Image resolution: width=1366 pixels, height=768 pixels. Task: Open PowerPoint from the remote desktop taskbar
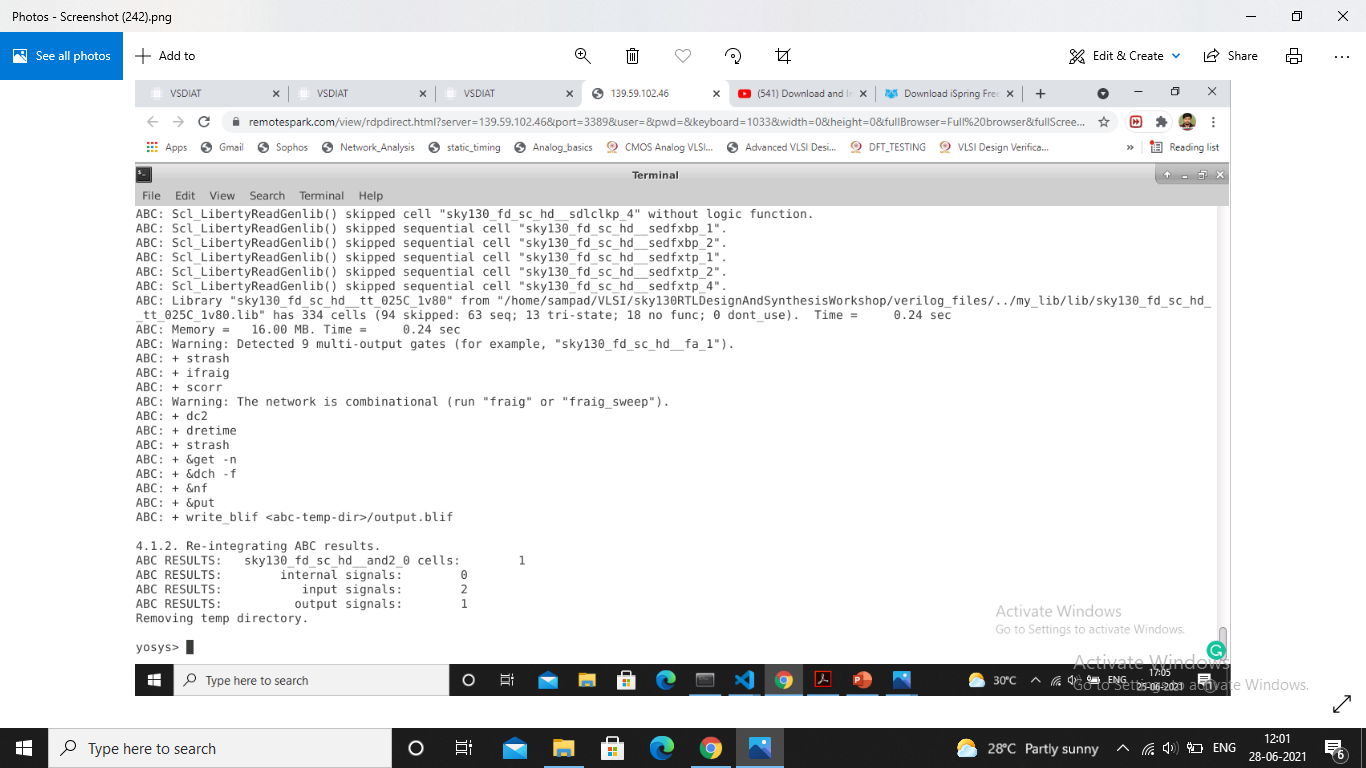click(x=862, y=679)
